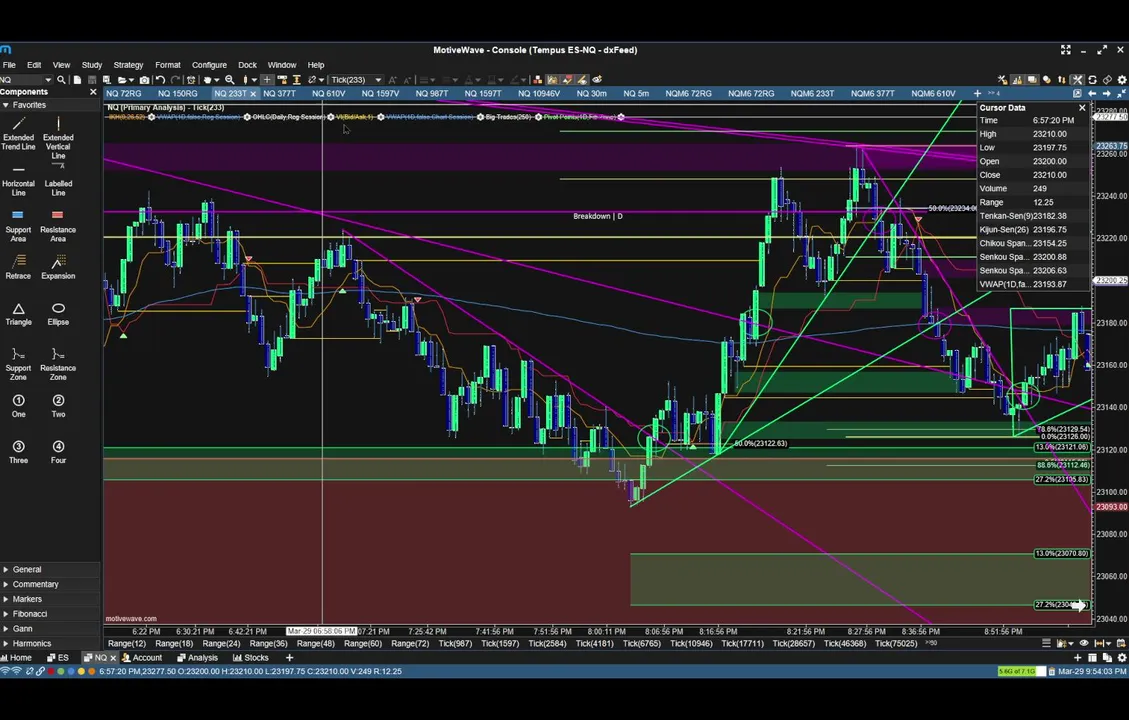Select the Resistance Zone tool
The image size is (1129, 720).
(x=58, y=364)
